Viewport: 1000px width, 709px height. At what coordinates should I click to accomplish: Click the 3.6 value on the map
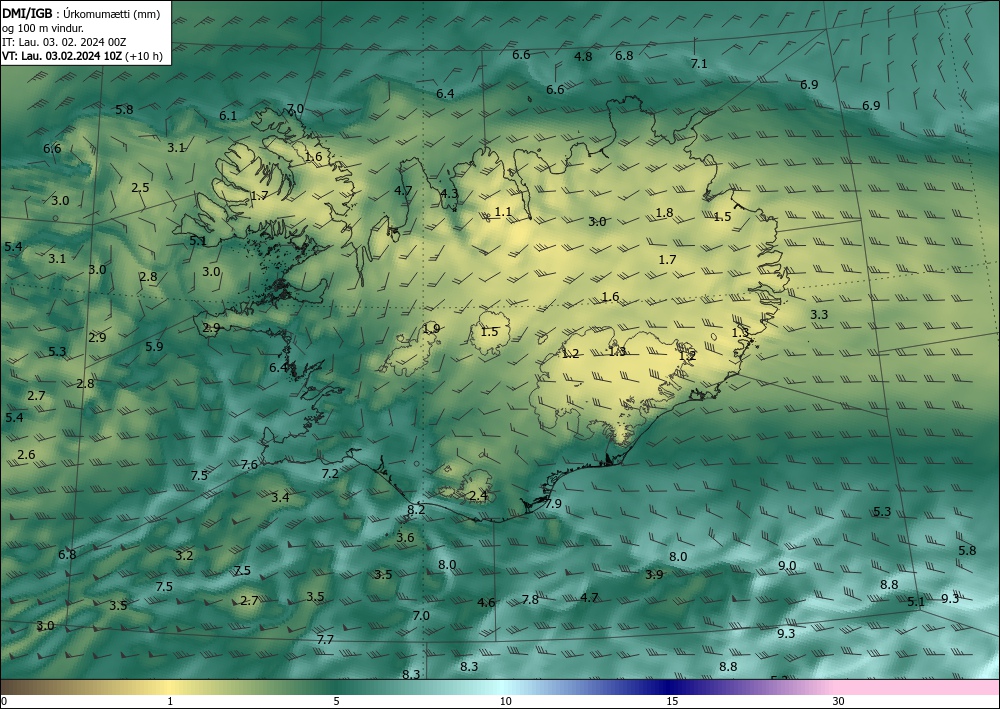pos(405,537)
